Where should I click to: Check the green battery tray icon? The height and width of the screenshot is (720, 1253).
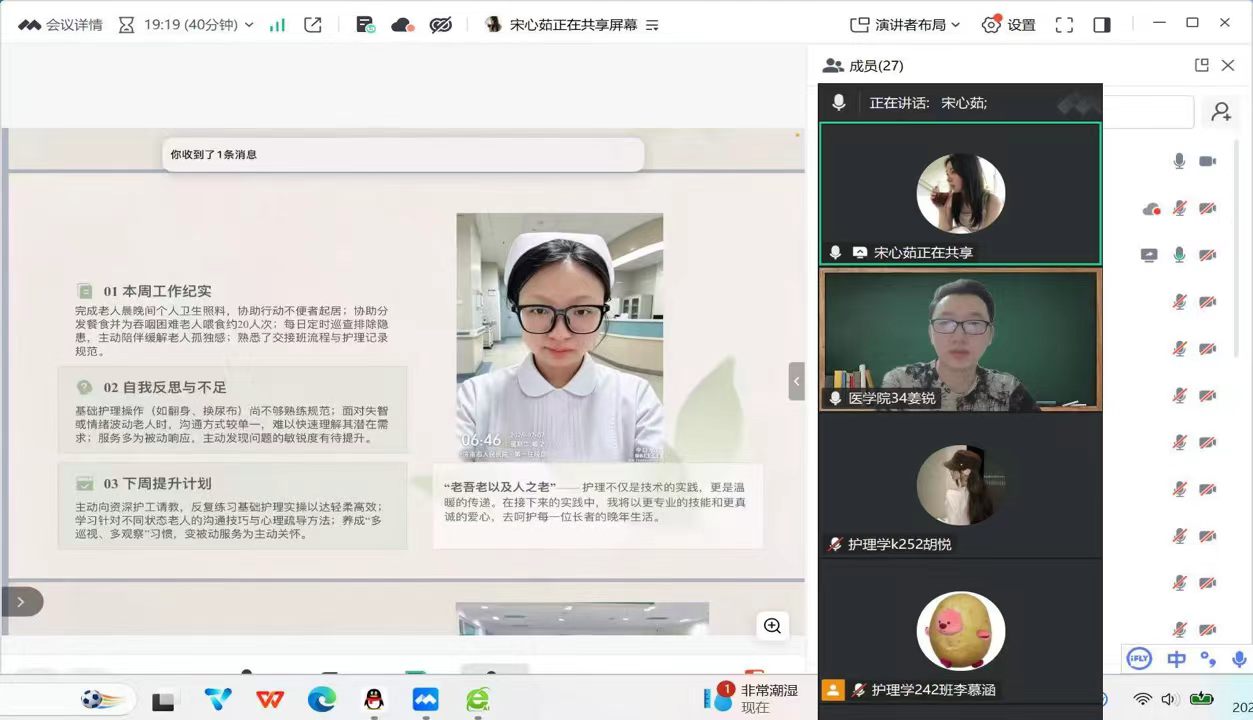pos(1201,699)
